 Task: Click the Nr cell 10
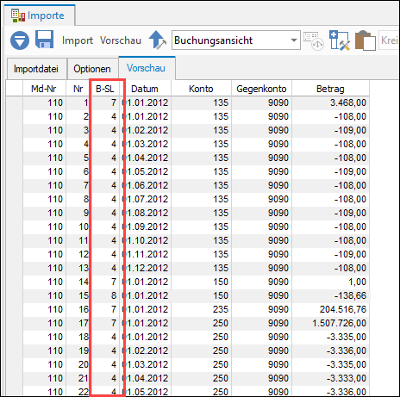point(78,227)
